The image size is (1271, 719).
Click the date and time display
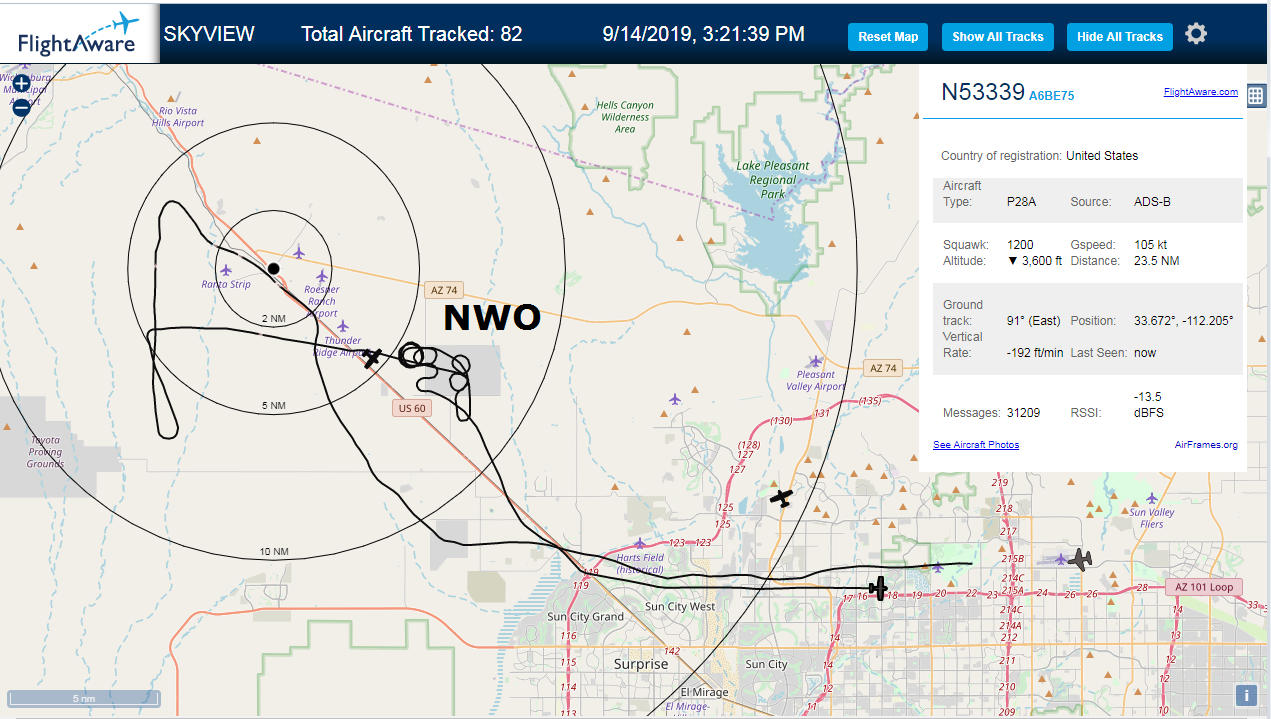(x=704, y=34)
